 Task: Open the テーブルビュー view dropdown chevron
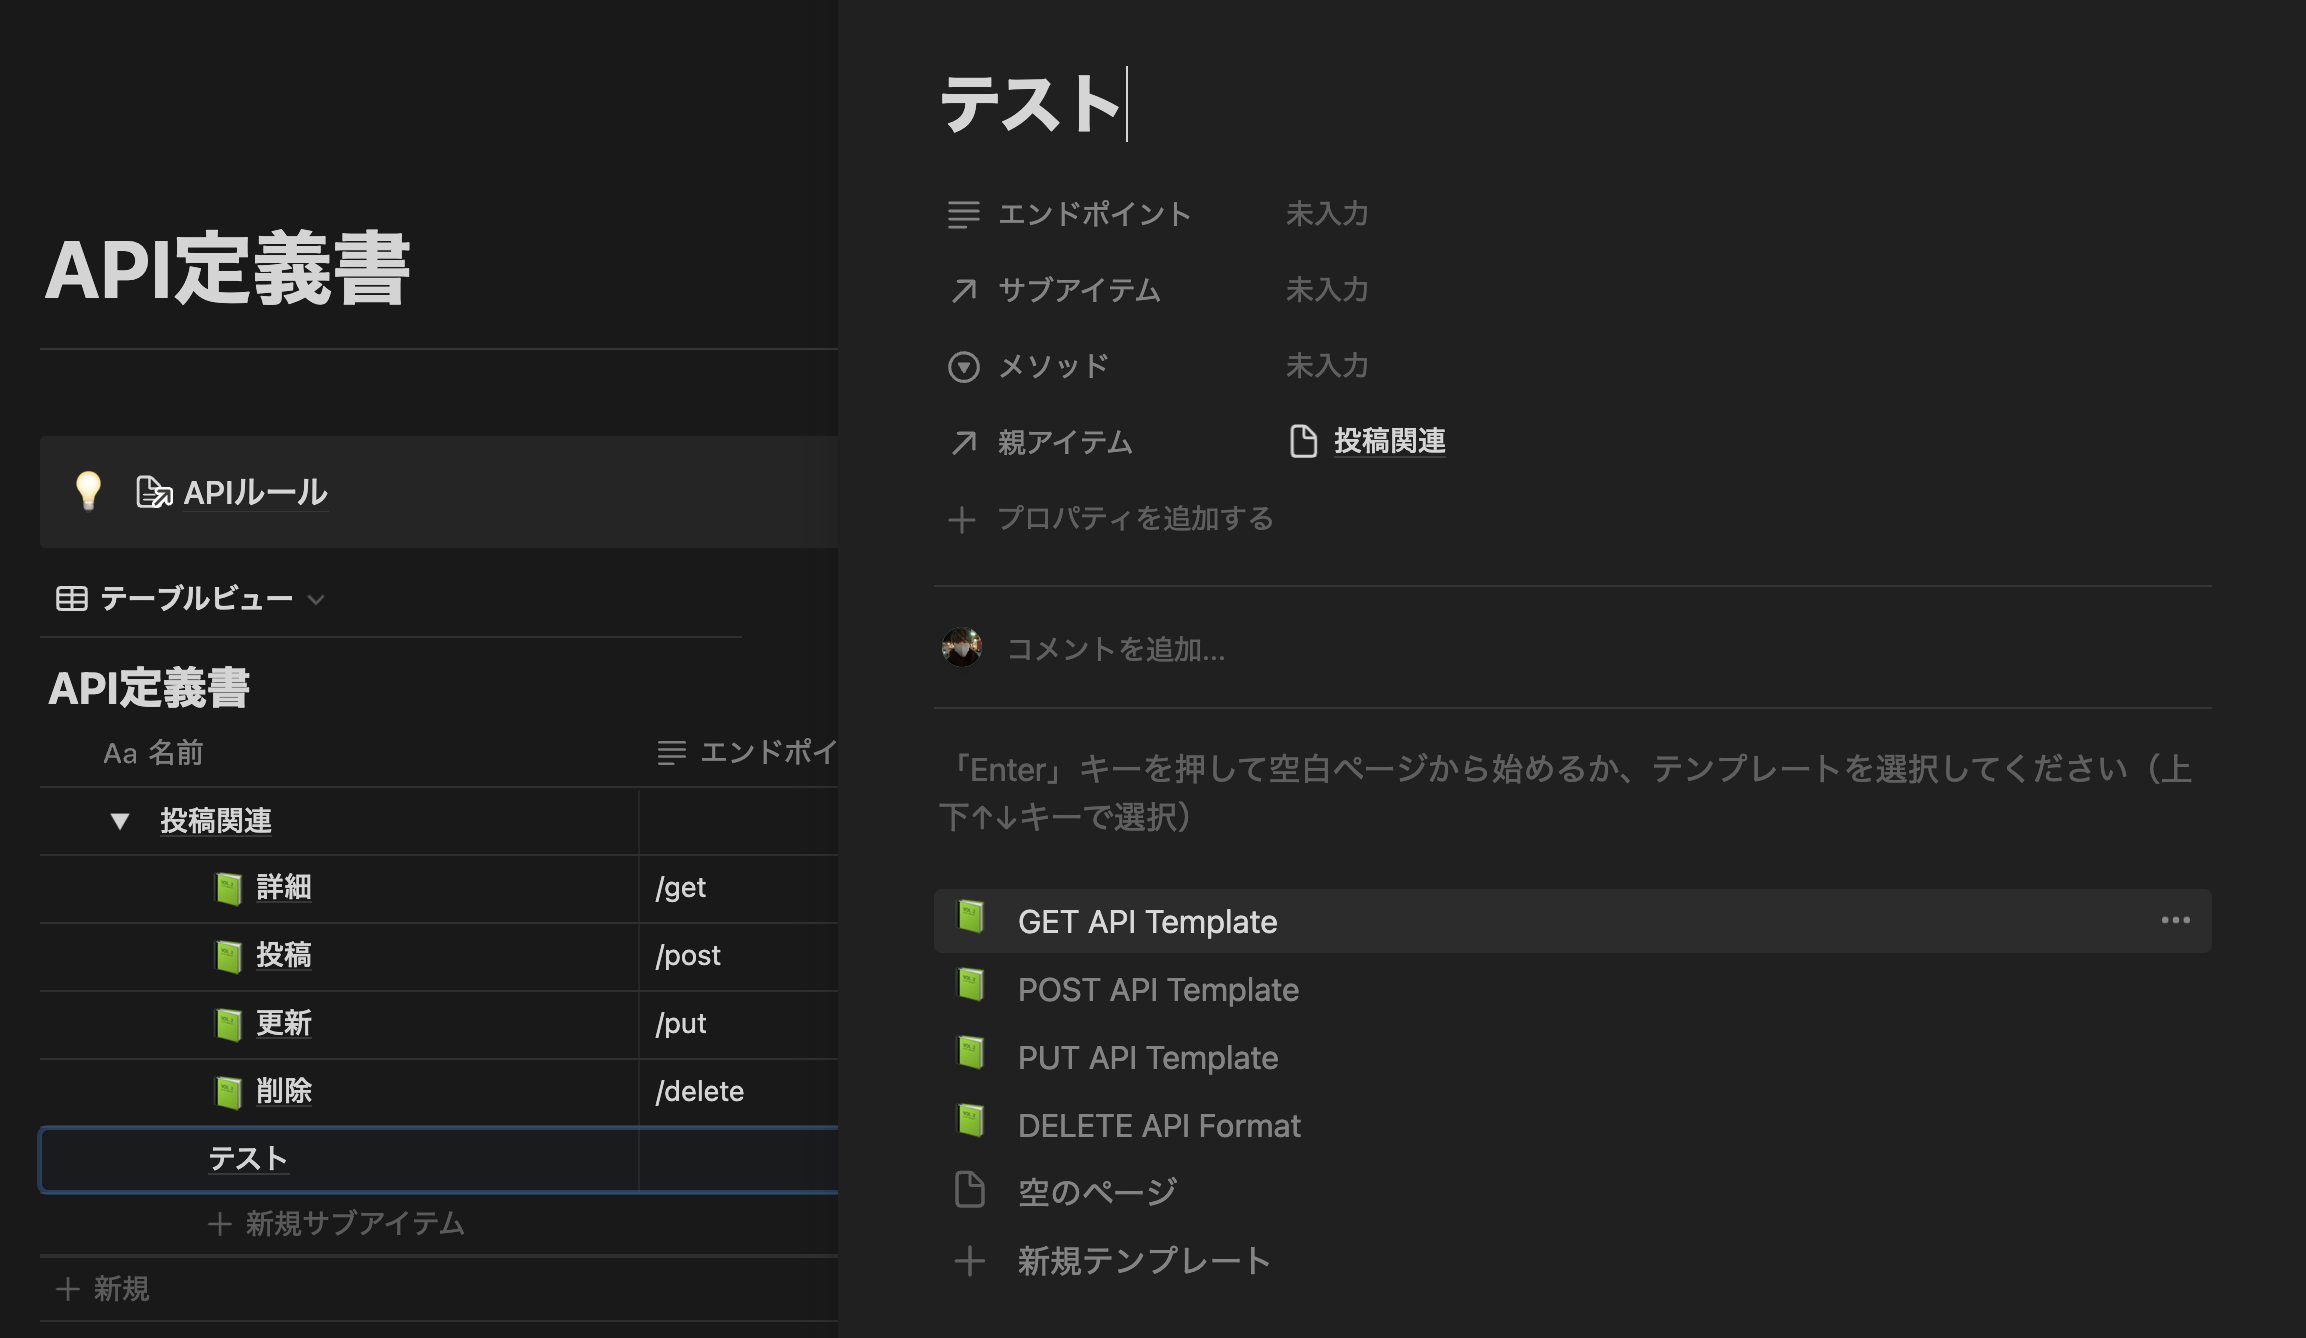point(317,600)
